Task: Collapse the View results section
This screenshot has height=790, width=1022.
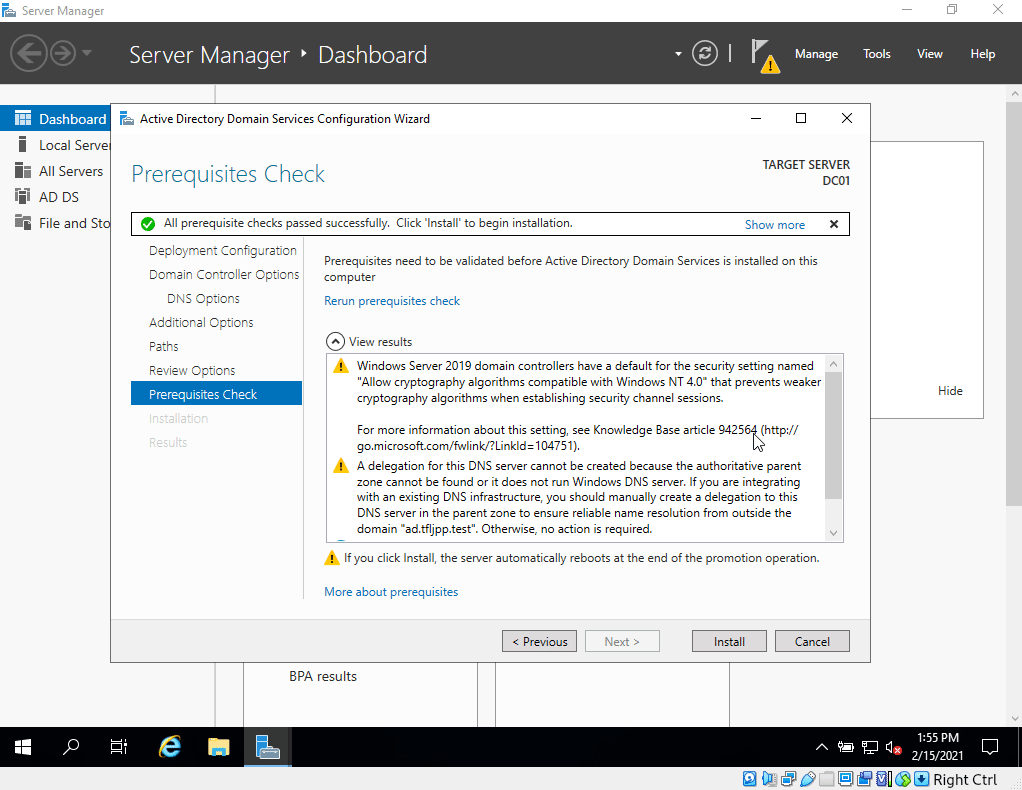Action: point(336,341)
